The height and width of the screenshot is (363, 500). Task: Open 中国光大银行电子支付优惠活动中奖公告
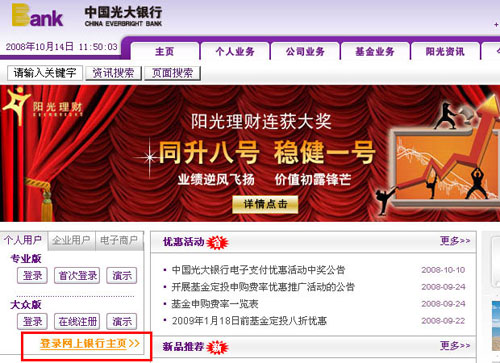coord(258,270)
